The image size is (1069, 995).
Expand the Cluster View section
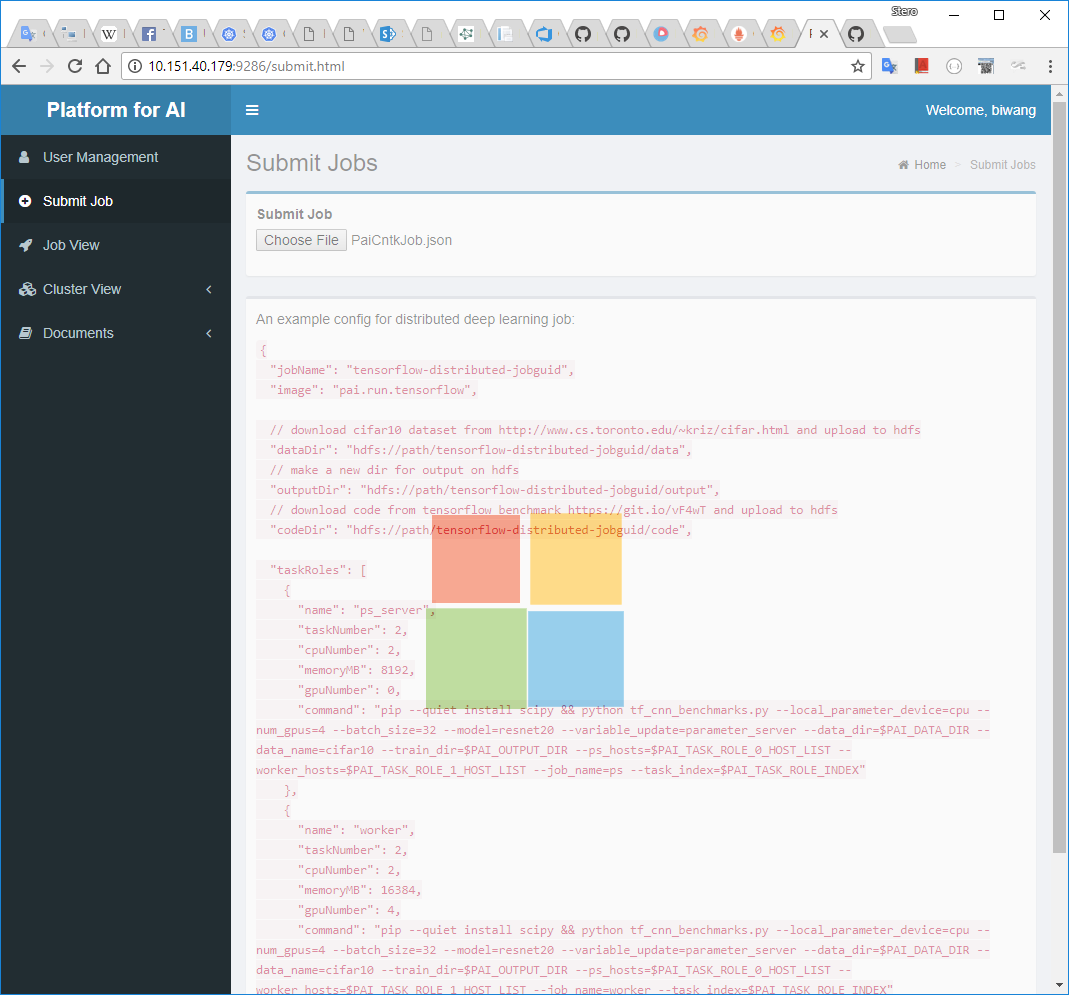(x=80, y=289)
